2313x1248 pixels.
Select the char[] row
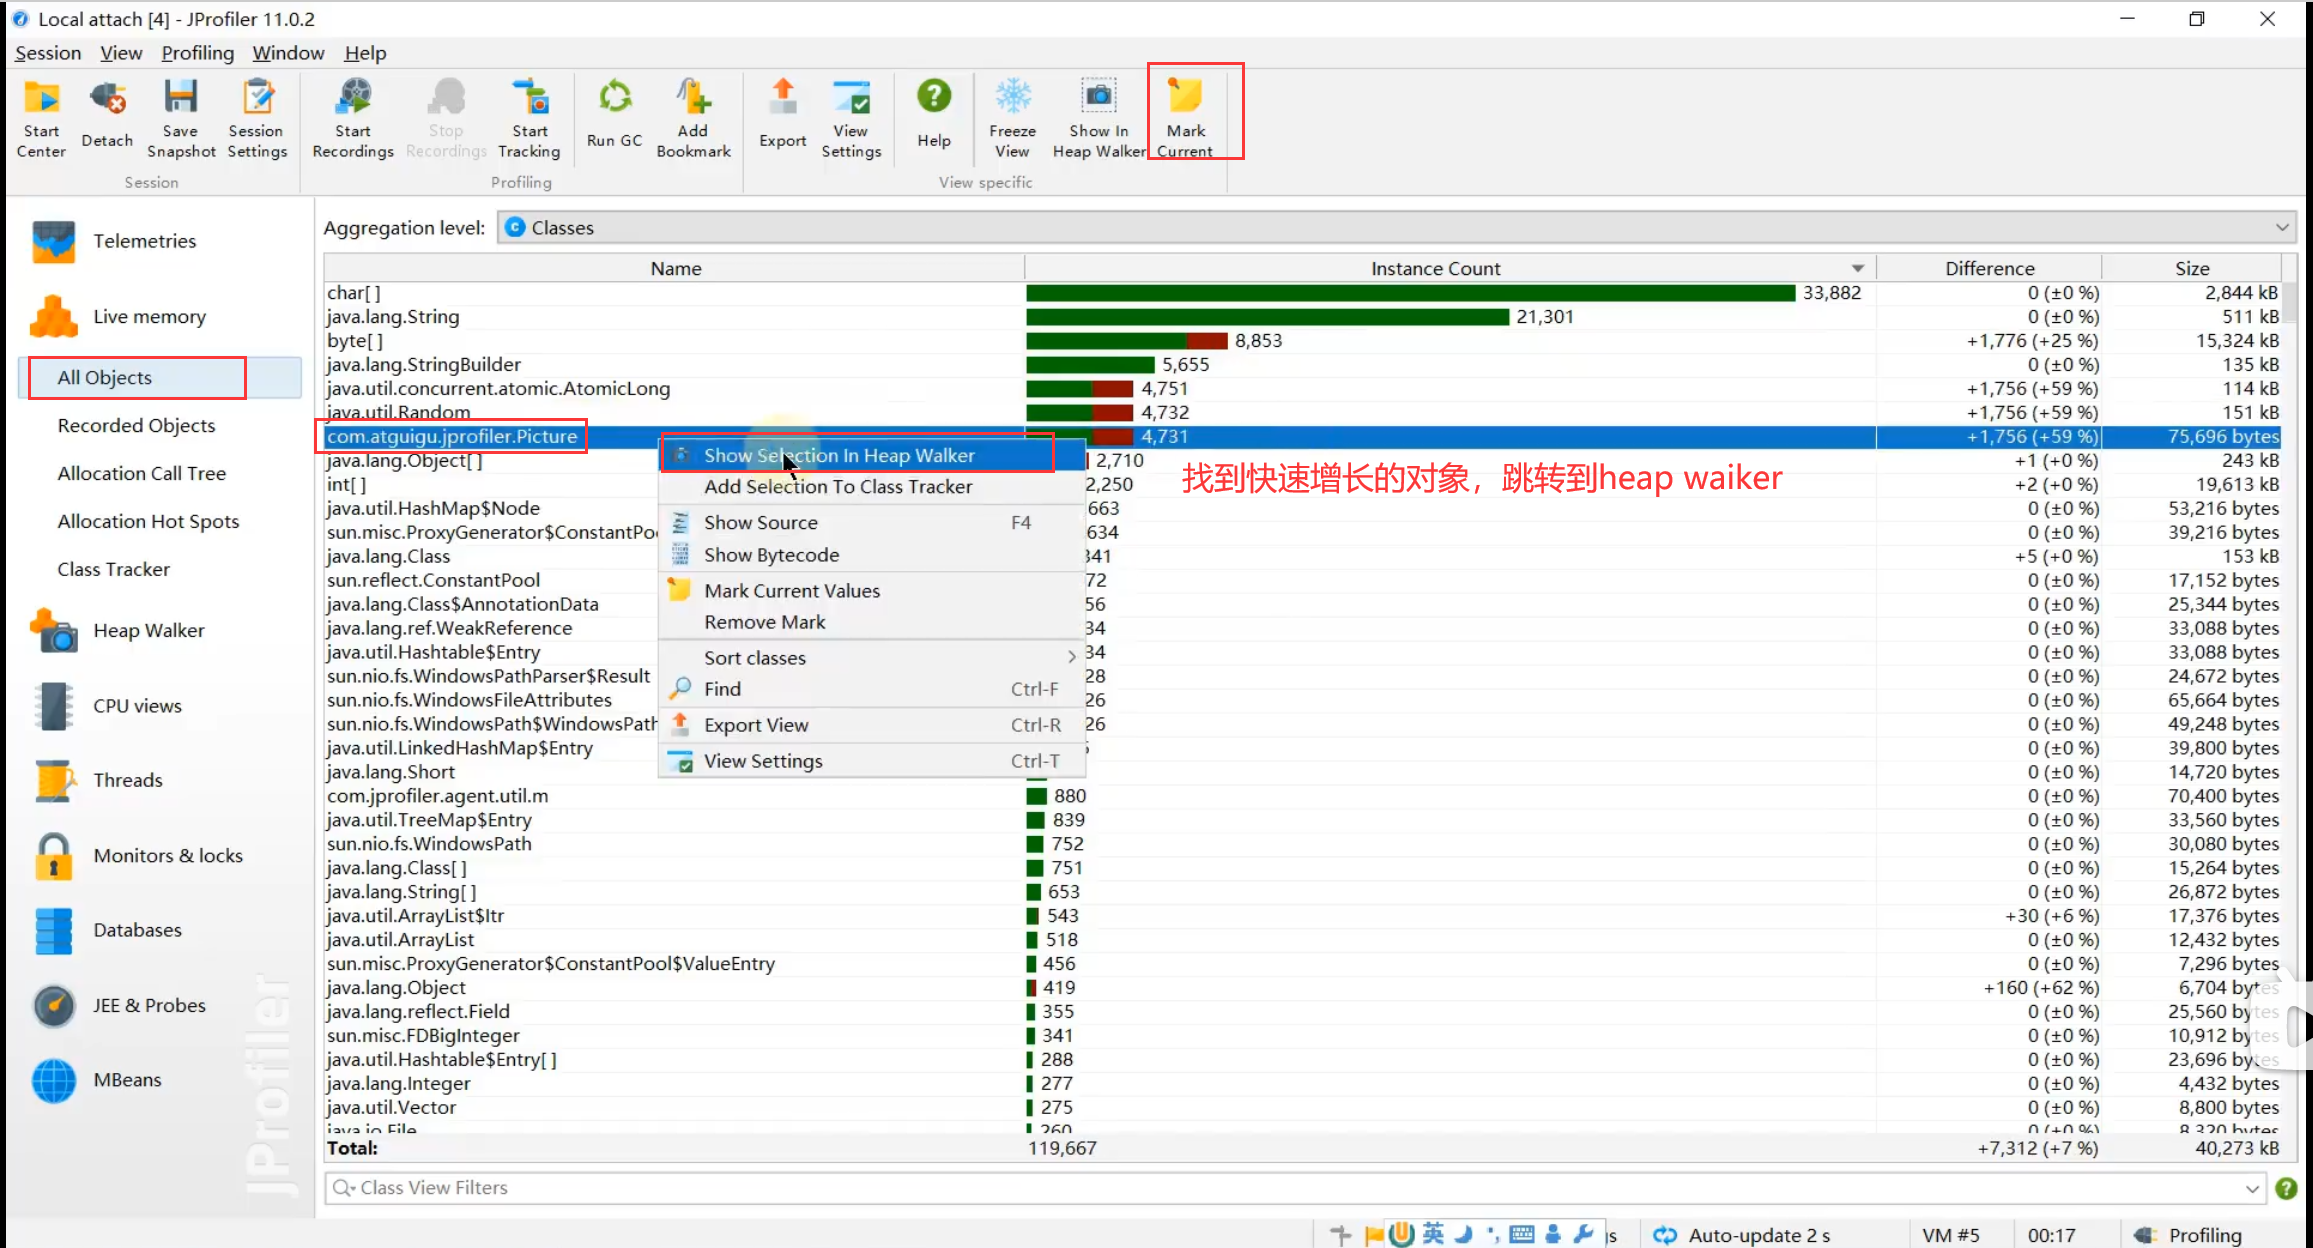click(1302, 293)
